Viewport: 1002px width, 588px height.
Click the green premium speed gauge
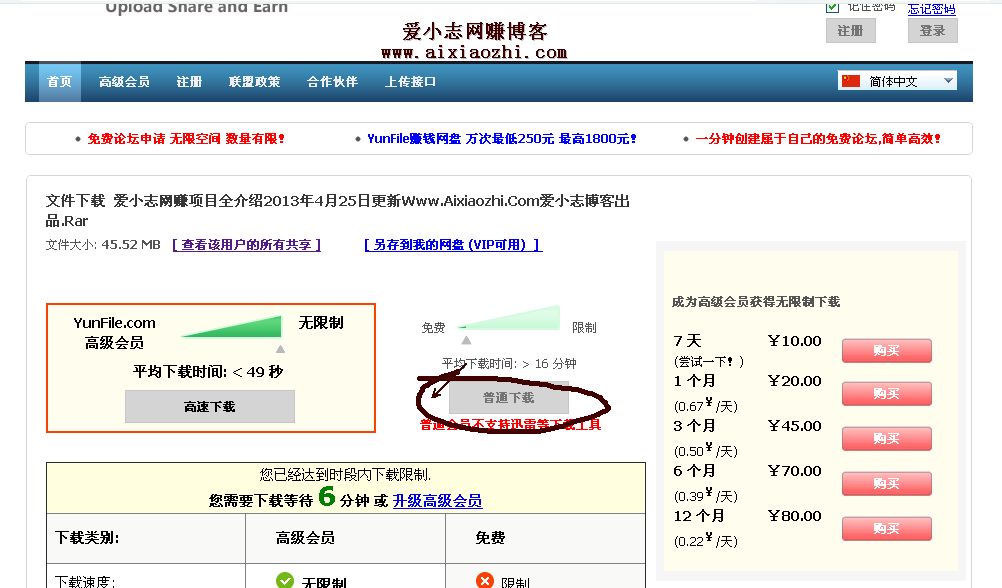click(231, 326)
